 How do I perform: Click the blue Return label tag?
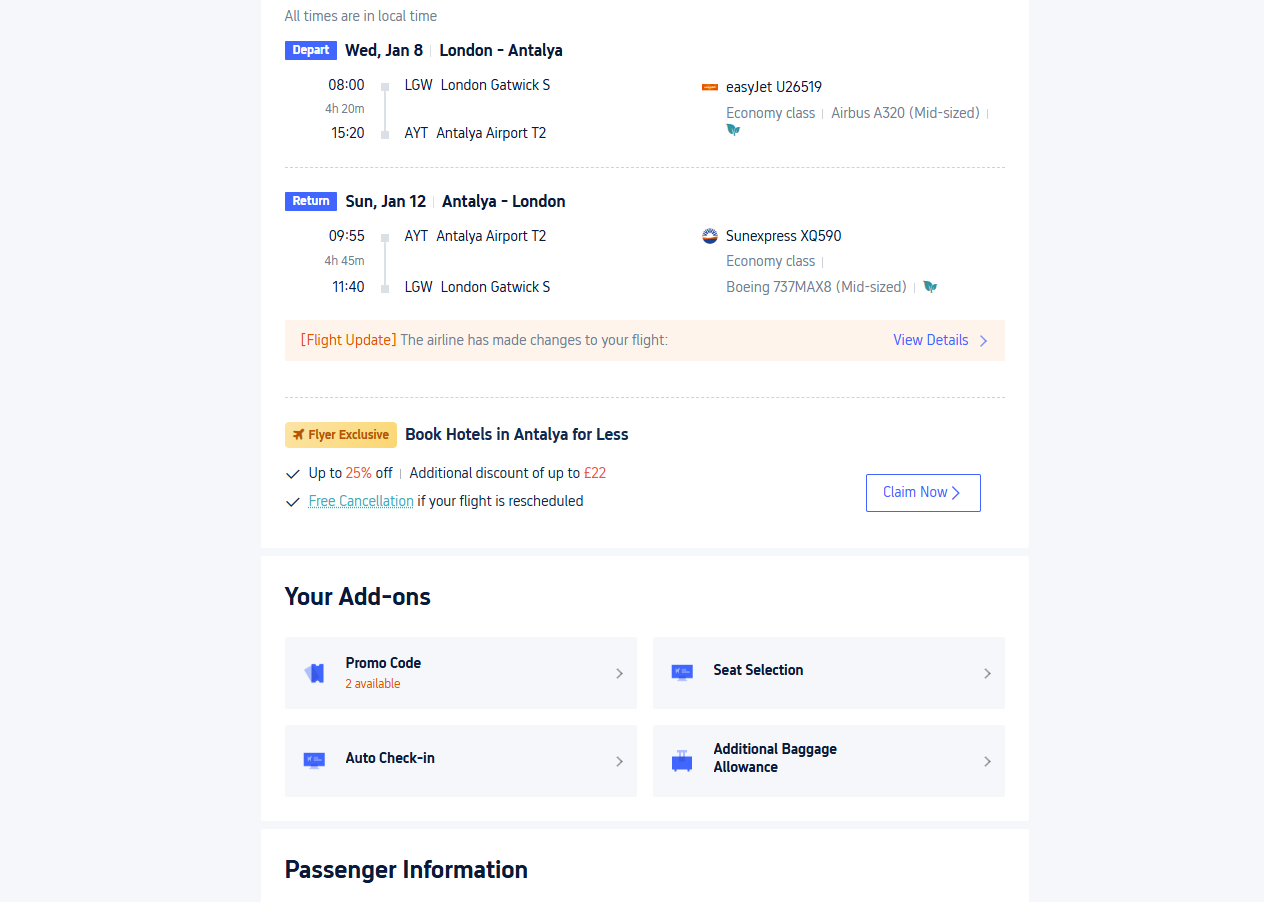click(311, 201)
